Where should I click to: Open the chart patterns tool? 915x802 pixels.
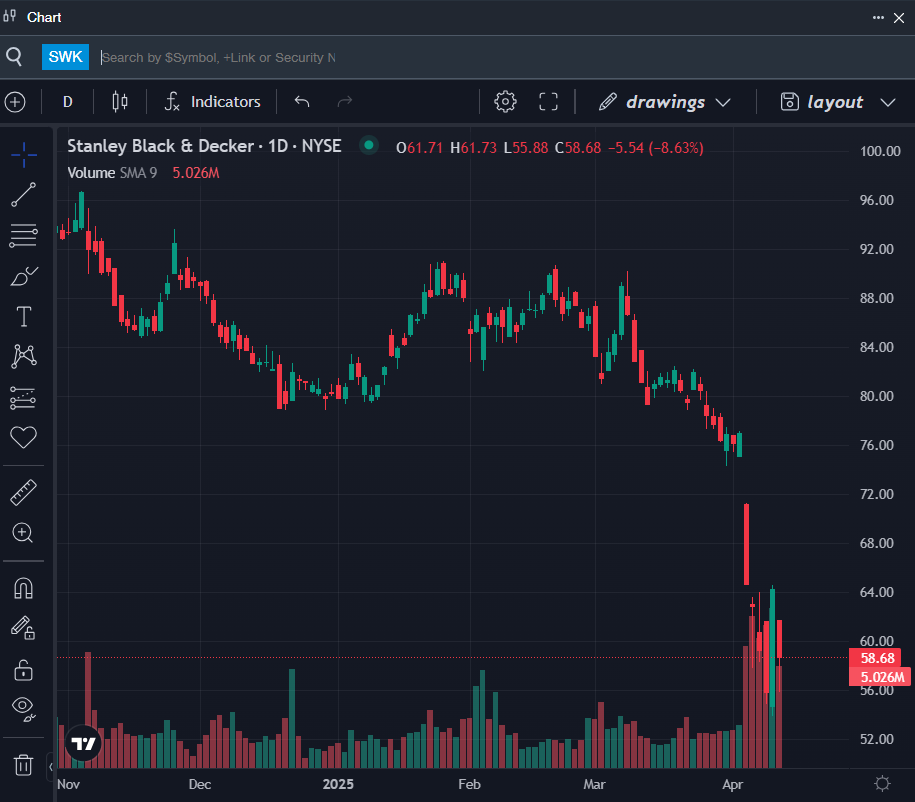(x=23, y=356)
